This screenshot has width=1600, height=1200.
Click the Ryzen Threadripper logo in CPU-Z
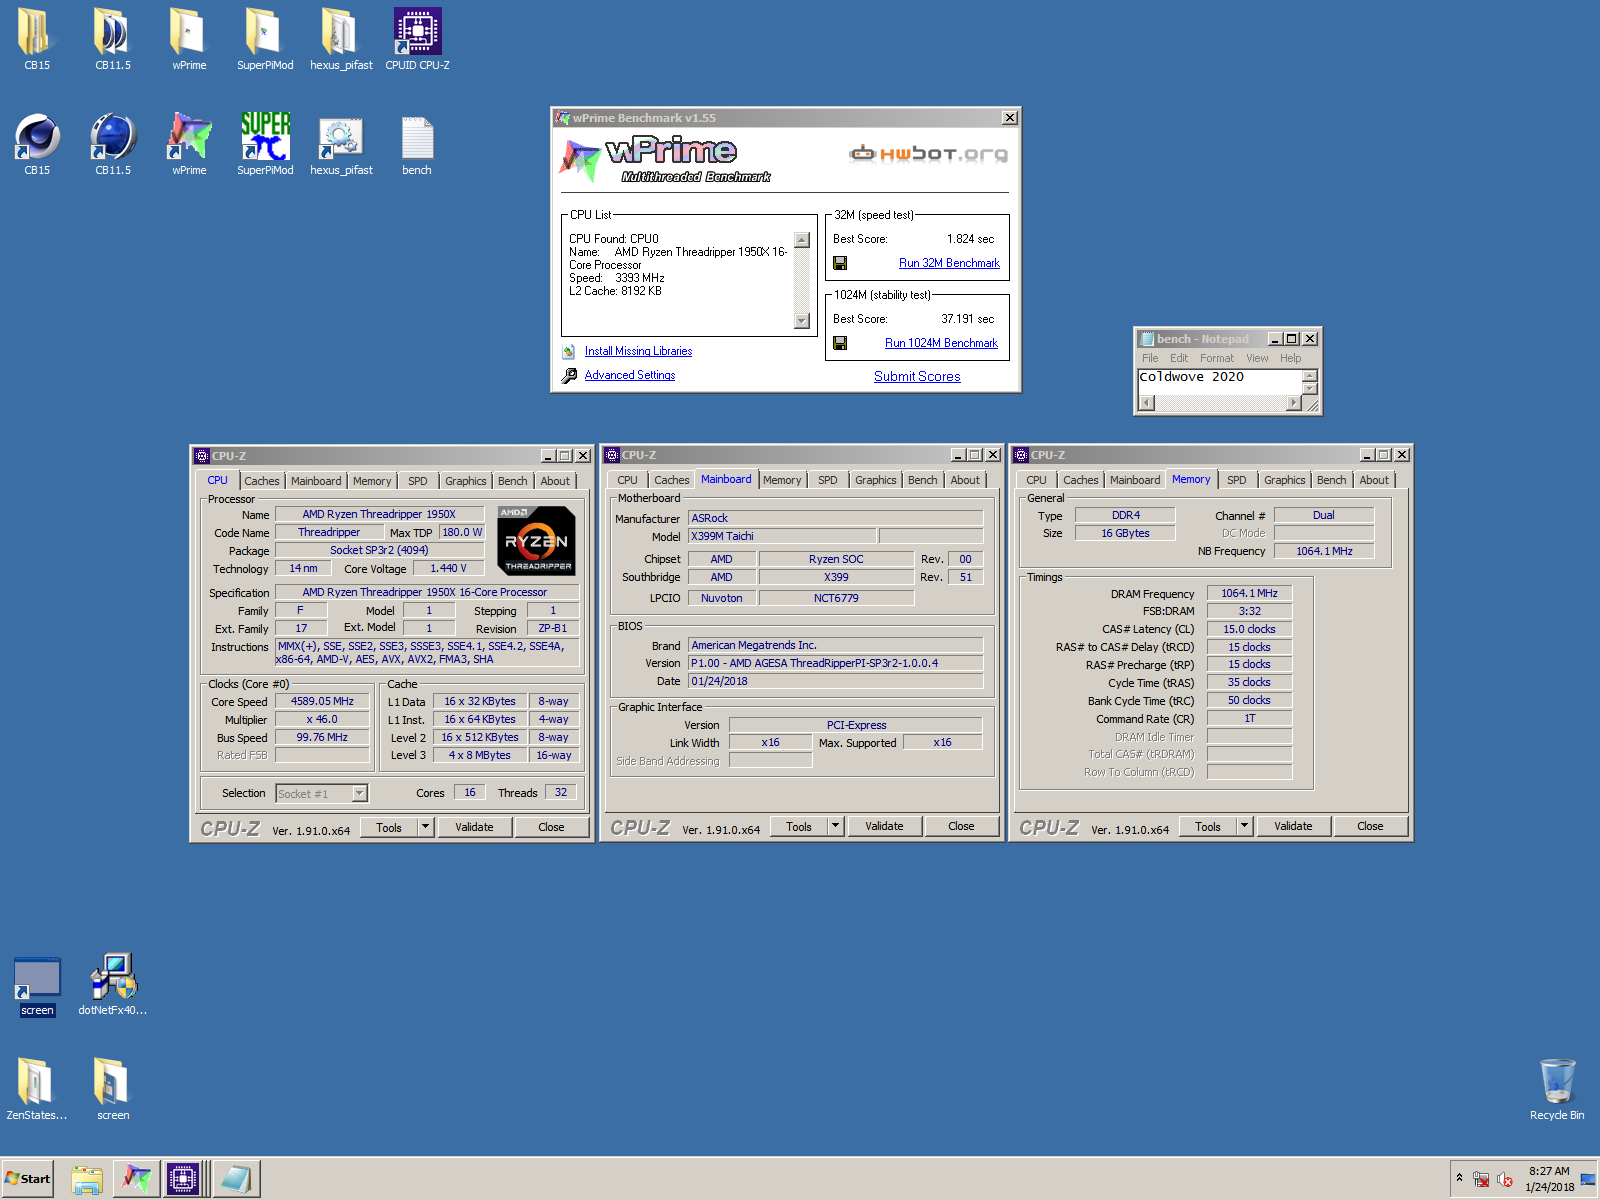[x=537, y=540]
